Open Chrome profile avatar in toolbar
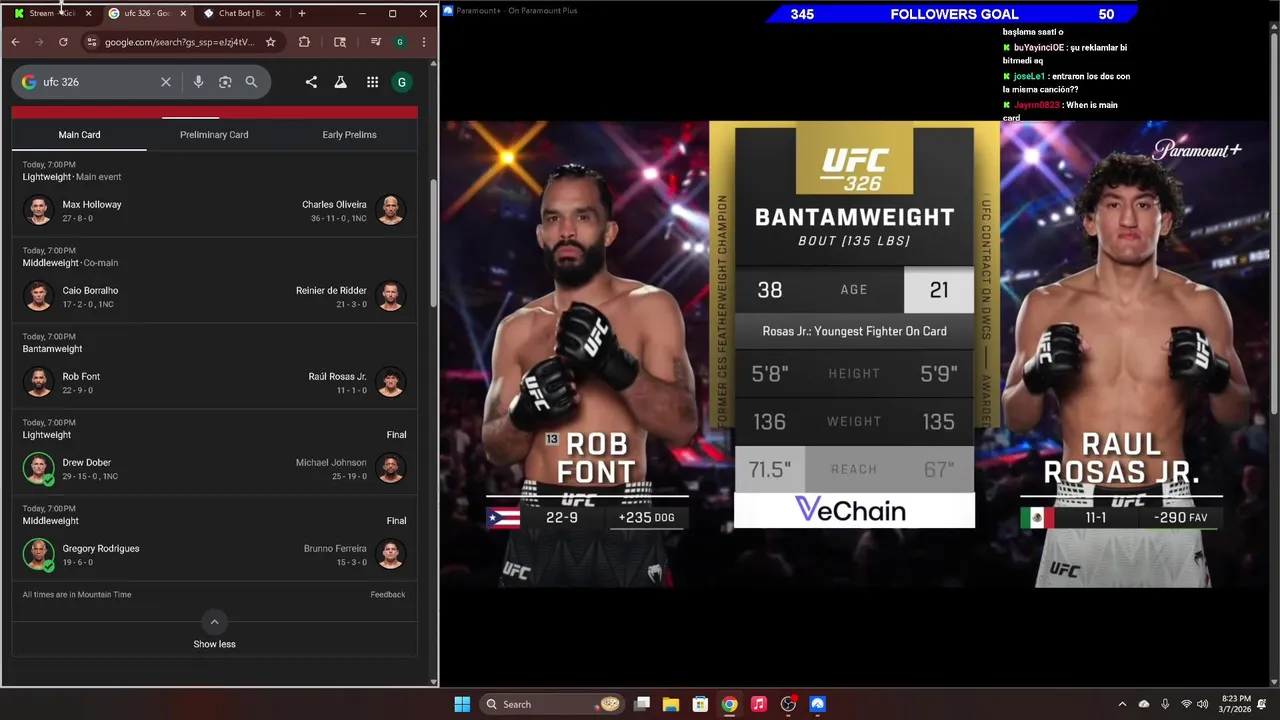1280x720 pixels. tap(400, 42)
